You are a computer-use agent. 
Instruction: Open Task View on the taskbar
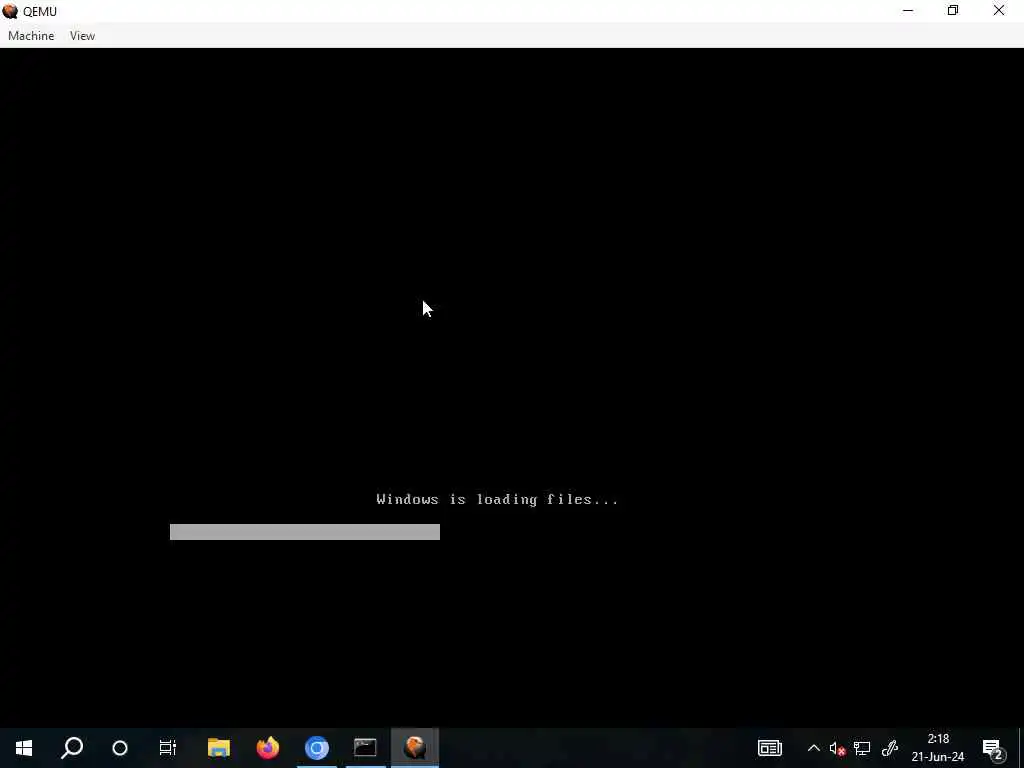pyautogui.click(x=168, y=748)
